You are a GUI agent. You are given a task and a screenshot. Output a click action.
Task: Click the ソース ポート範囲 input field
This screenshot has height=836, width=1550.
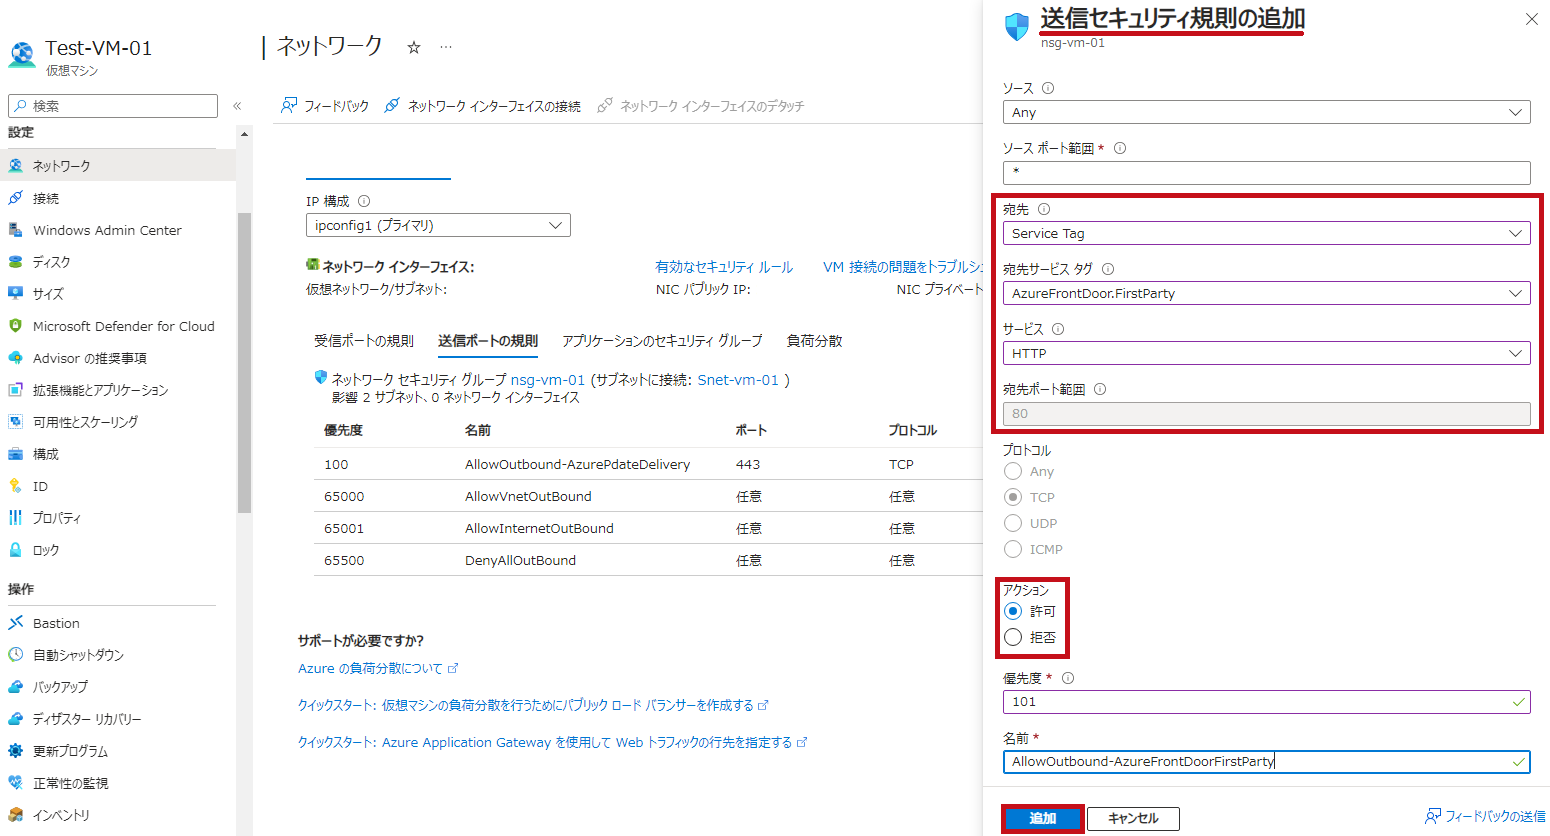pyautogui.click(x=1266, y=172)
